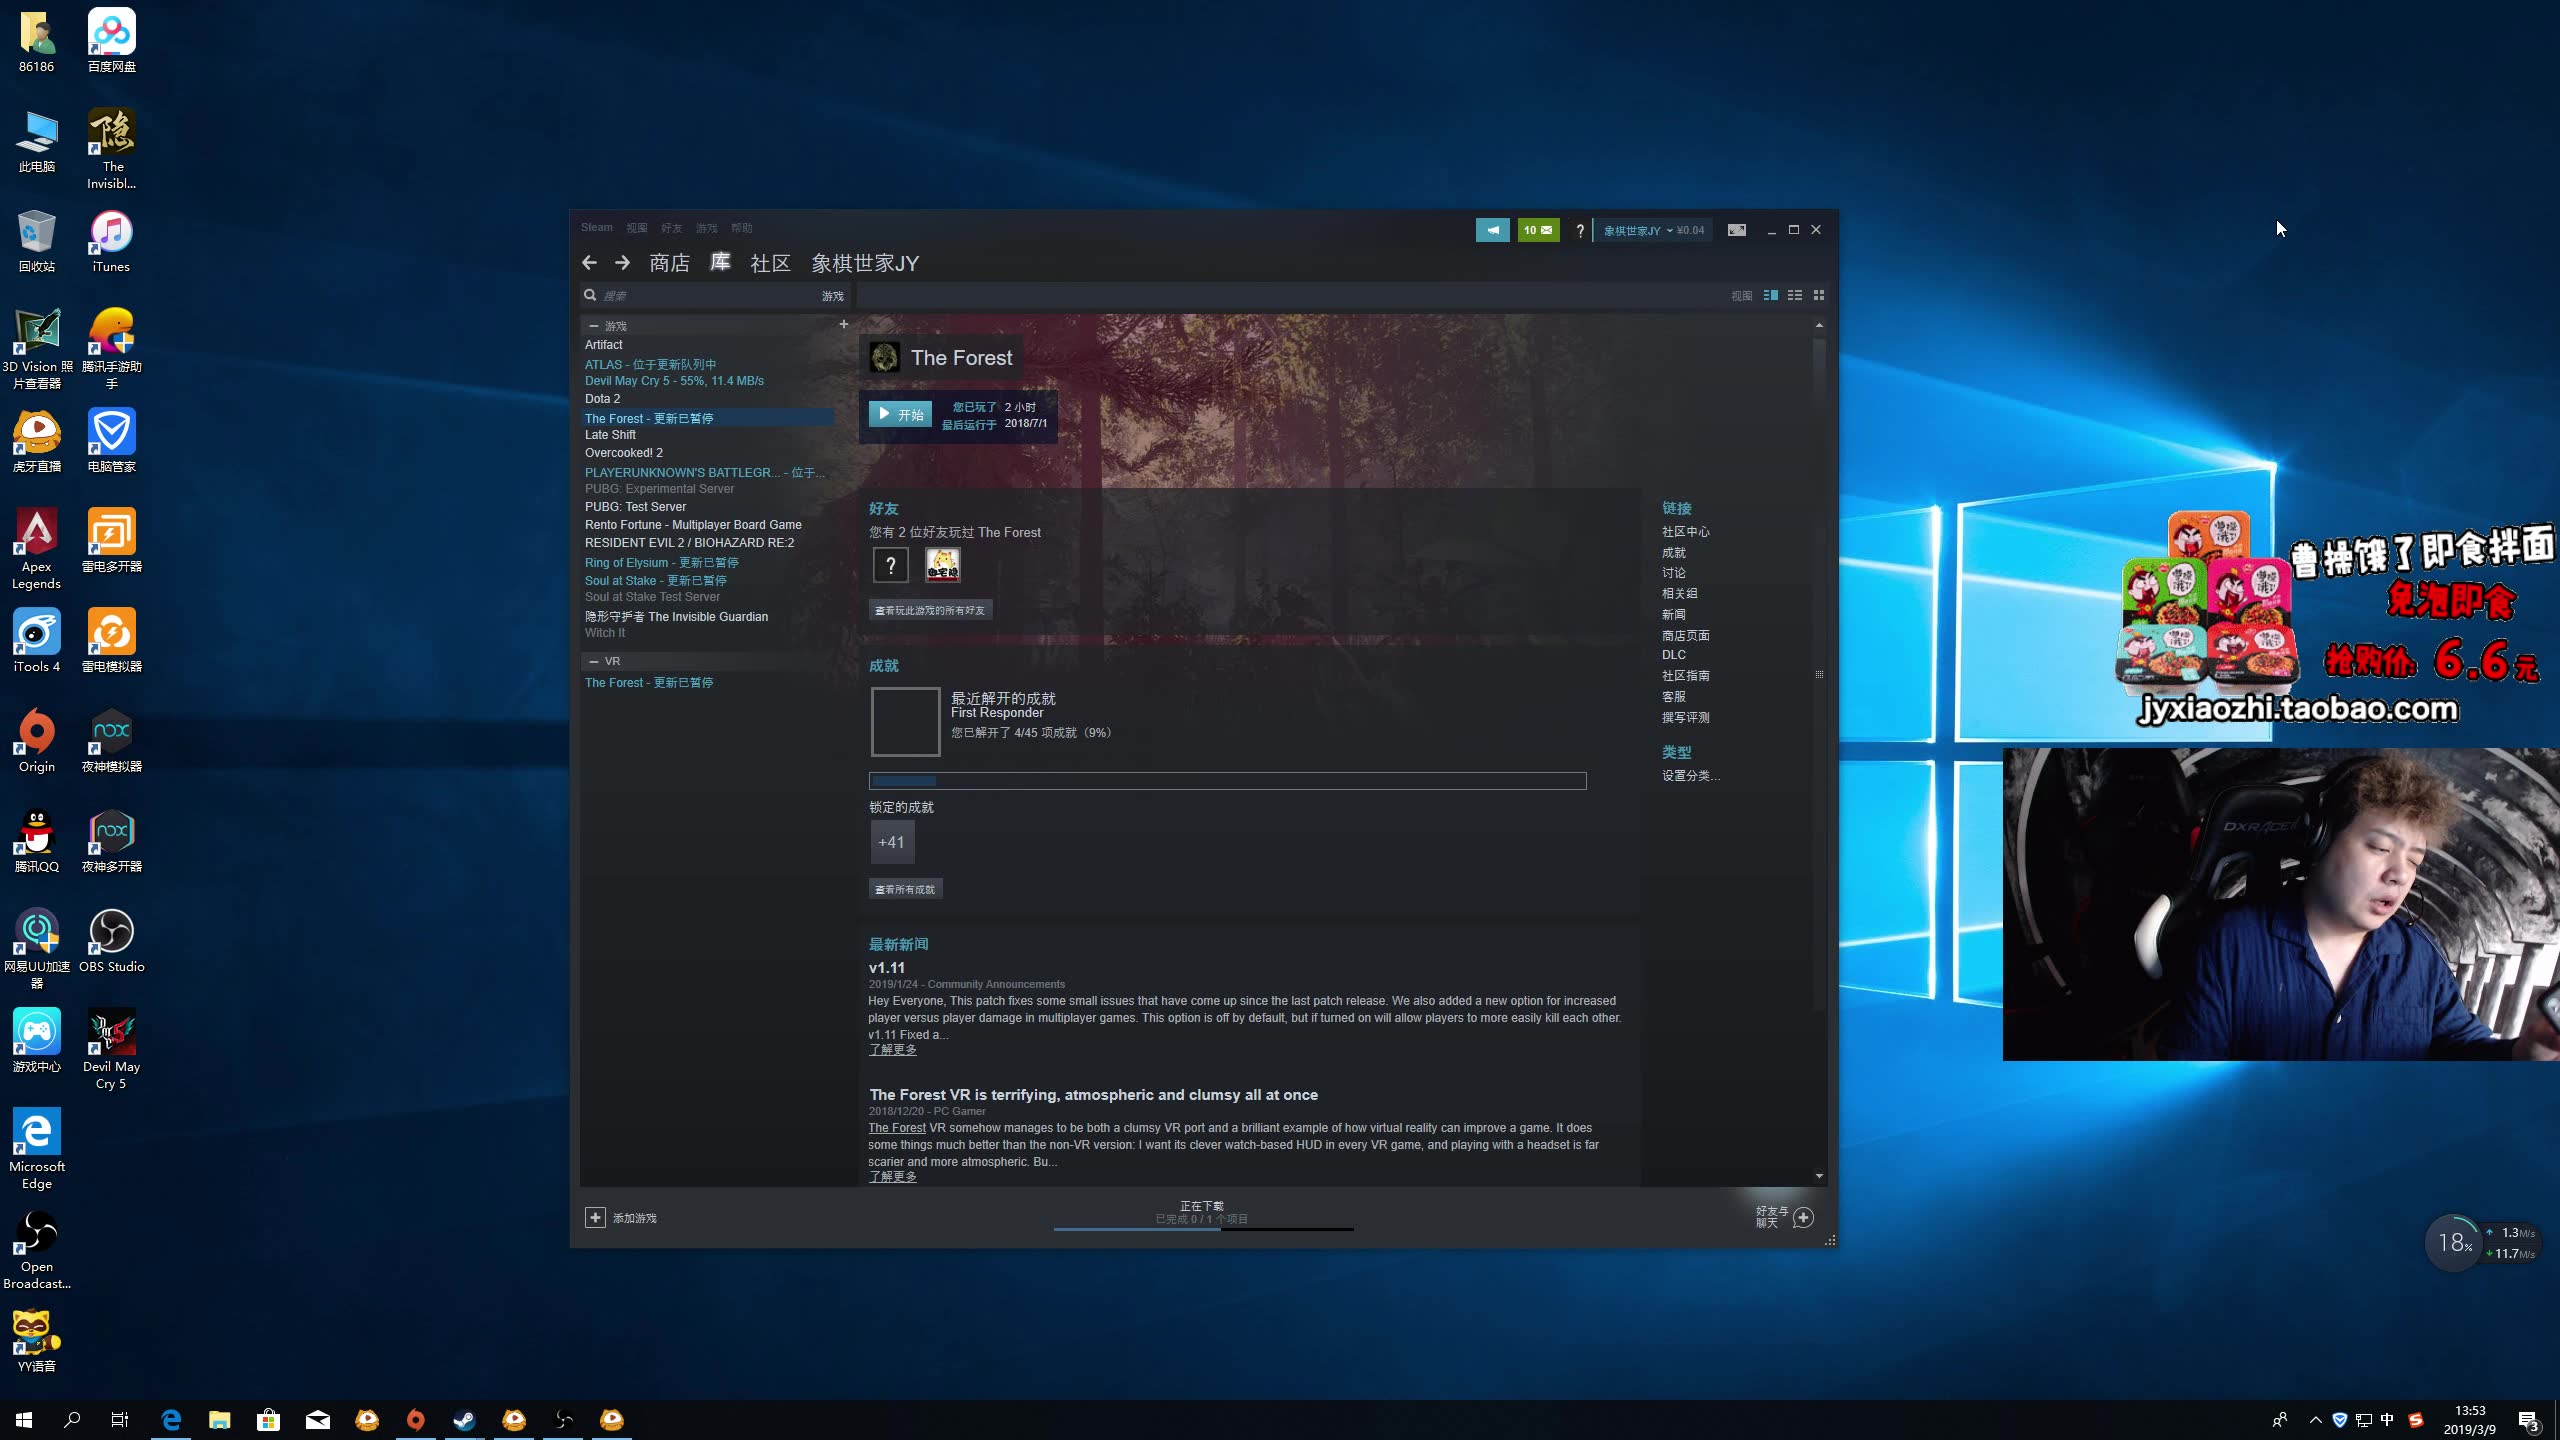Viewport: 2560px width, 1440px height.
Task: Go forward with Steam's forward arrow
Action: pos(622,263)
